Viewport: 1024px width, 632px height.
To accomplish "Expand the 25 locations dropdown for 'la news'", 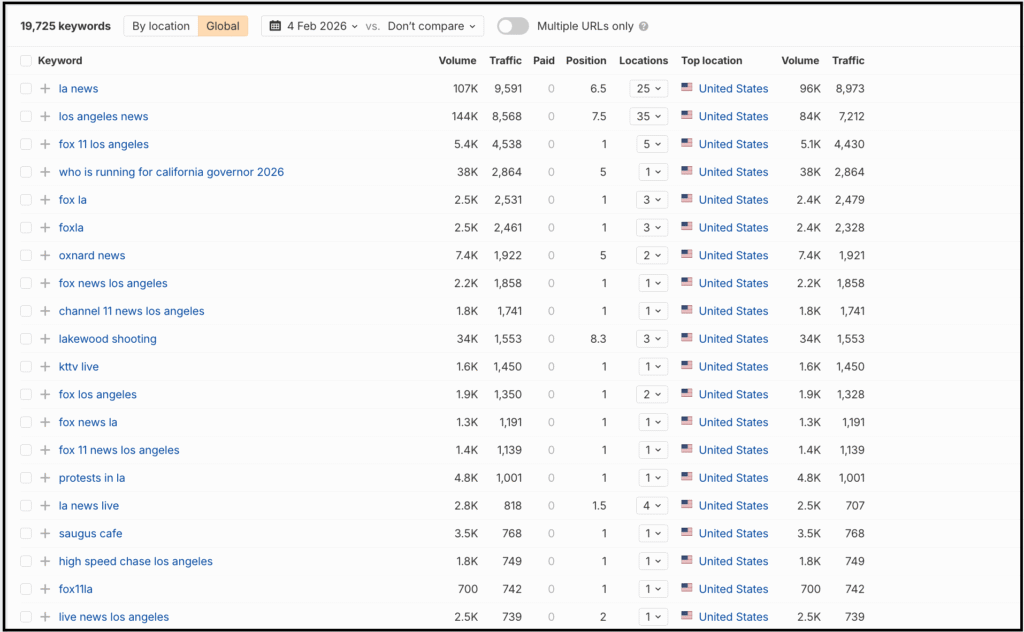I will point(651,88).
